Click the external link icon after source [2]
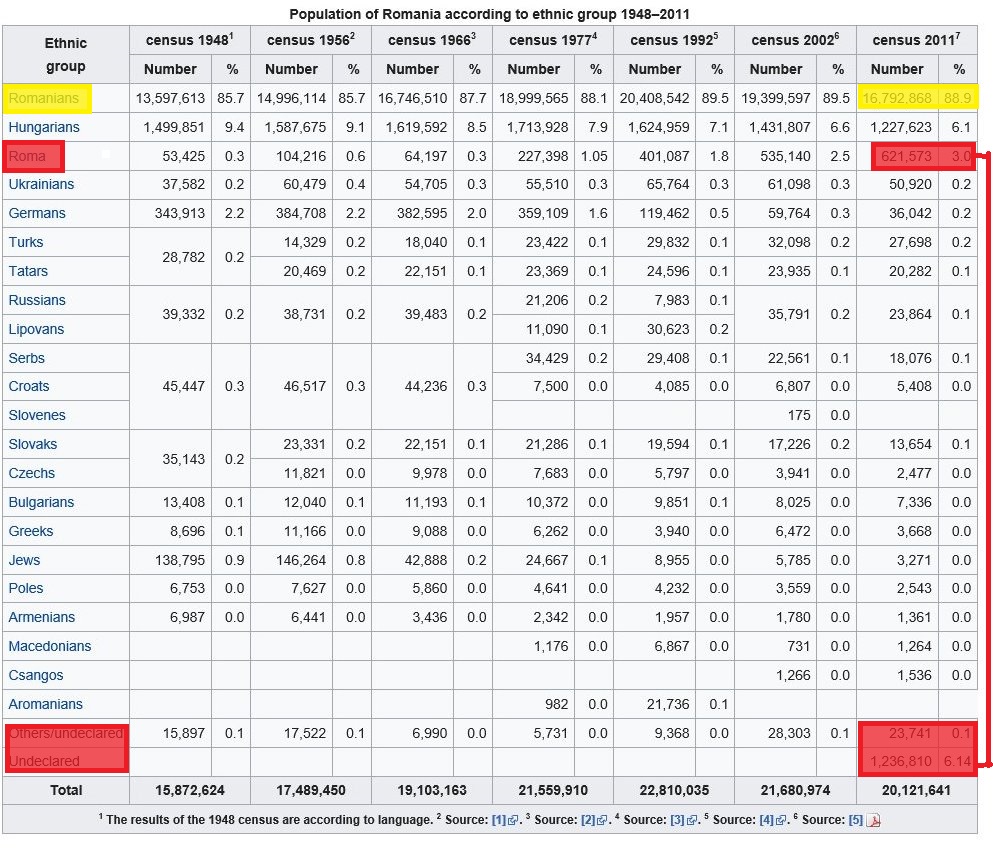Viewport: 993px width, 849px height. [602, 821]
